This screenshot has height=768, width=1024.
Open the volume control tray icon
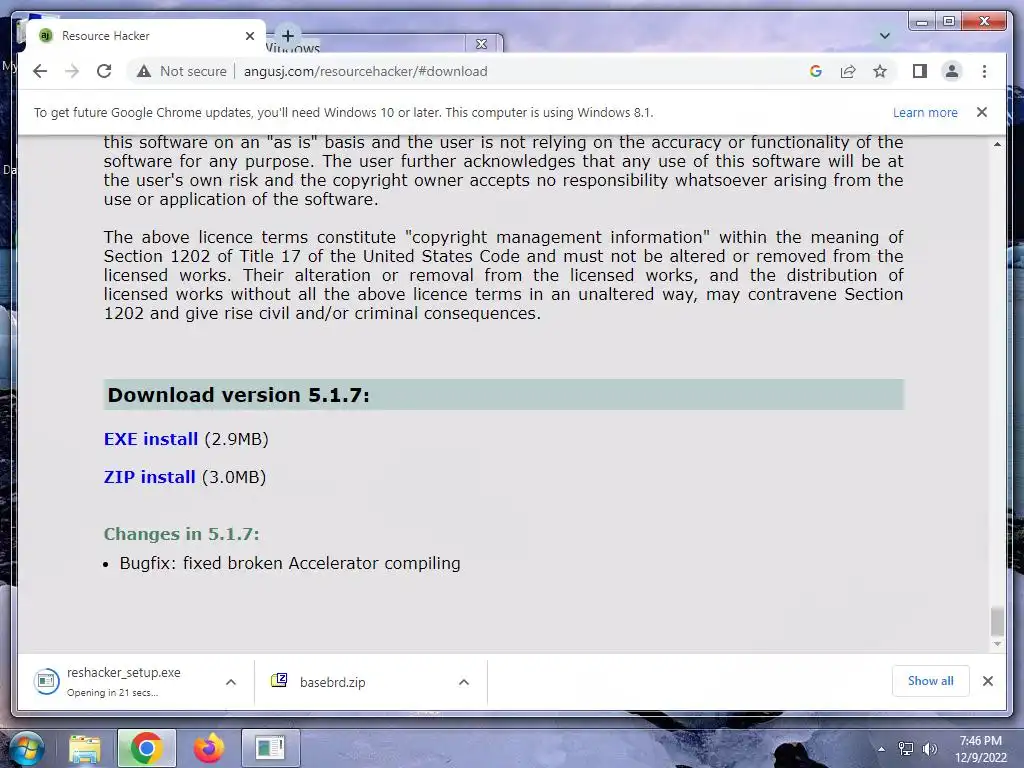929,749
